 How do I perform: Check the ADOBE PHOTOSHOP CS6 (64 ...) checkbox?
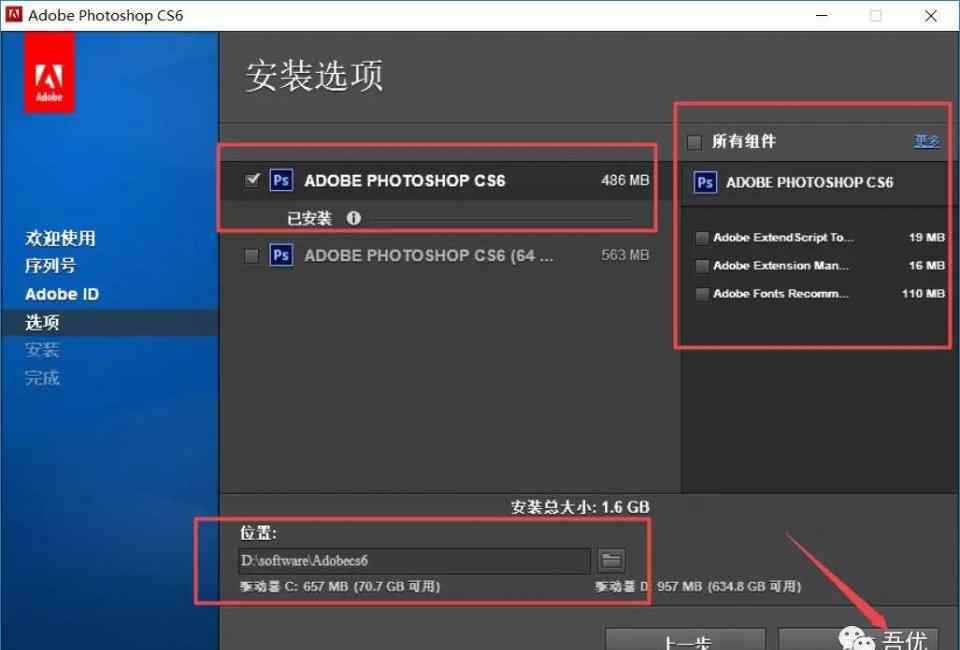coord(252,255)
